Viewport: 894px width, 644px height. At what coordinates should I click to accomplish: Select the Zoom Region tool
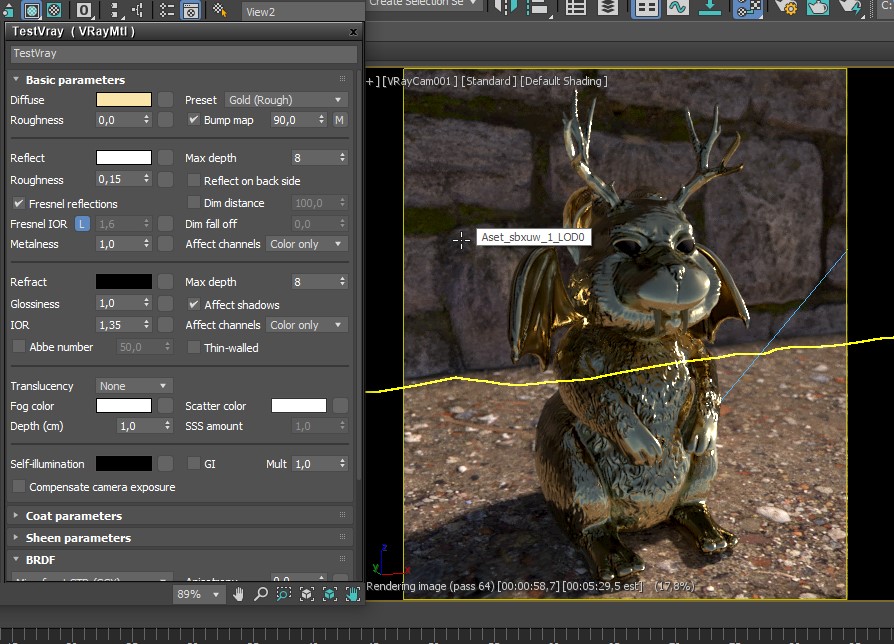[283, 594]
